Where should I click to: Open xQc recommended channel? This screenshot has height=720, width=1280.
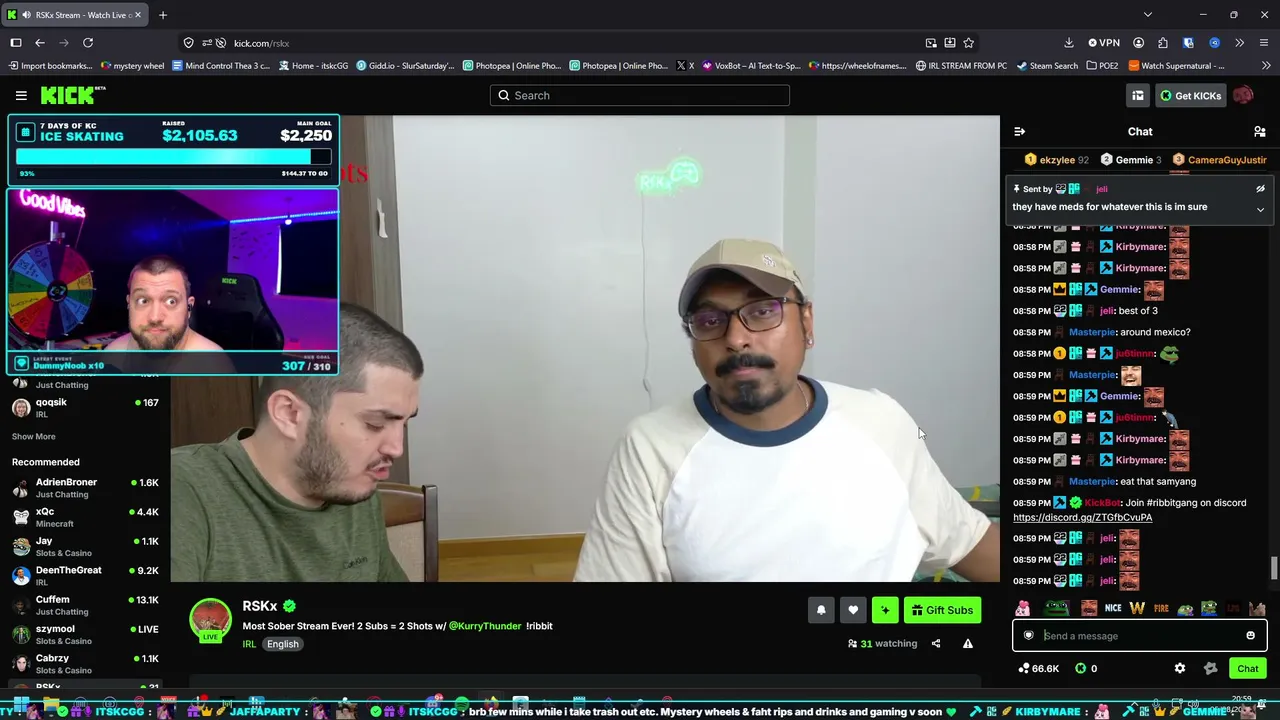[85, 517]
